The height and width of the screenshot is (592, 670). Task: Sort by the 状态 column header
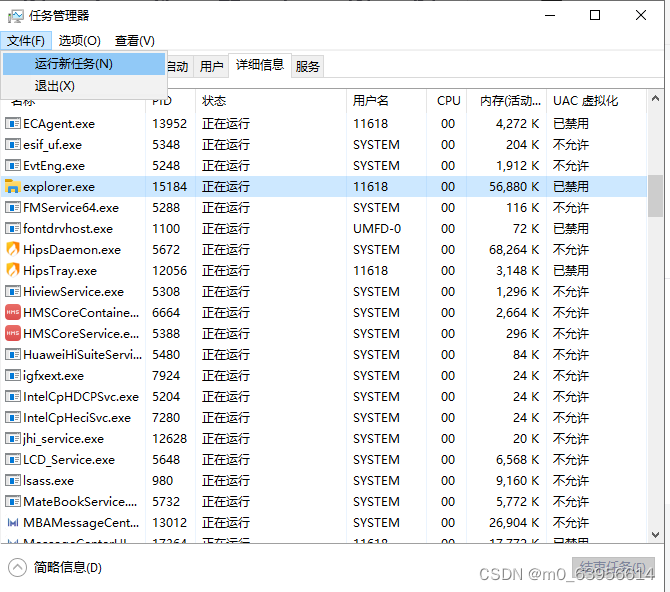270,101
